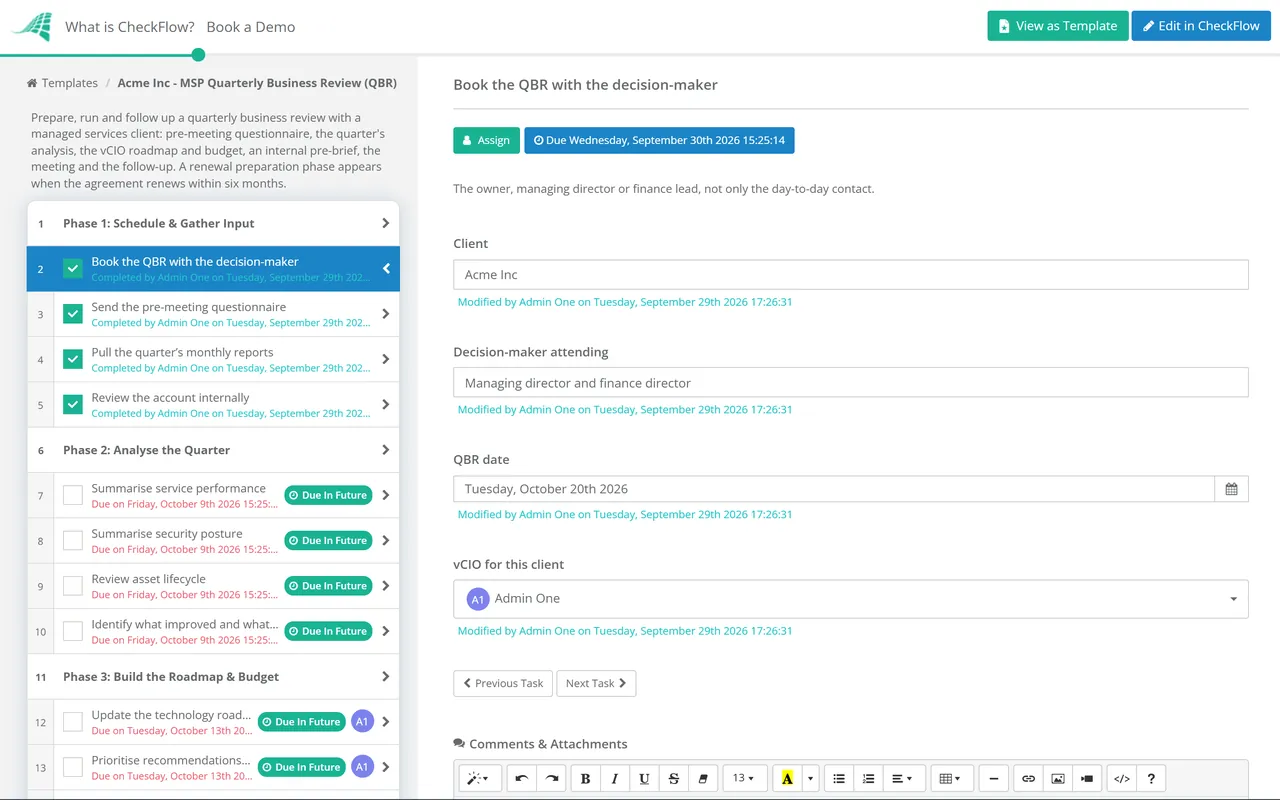This screenshot has width=1280, height=800.
Task: Select 'Phase 2: Analyse the Quarter' section
Action: [x=213, y=450]
